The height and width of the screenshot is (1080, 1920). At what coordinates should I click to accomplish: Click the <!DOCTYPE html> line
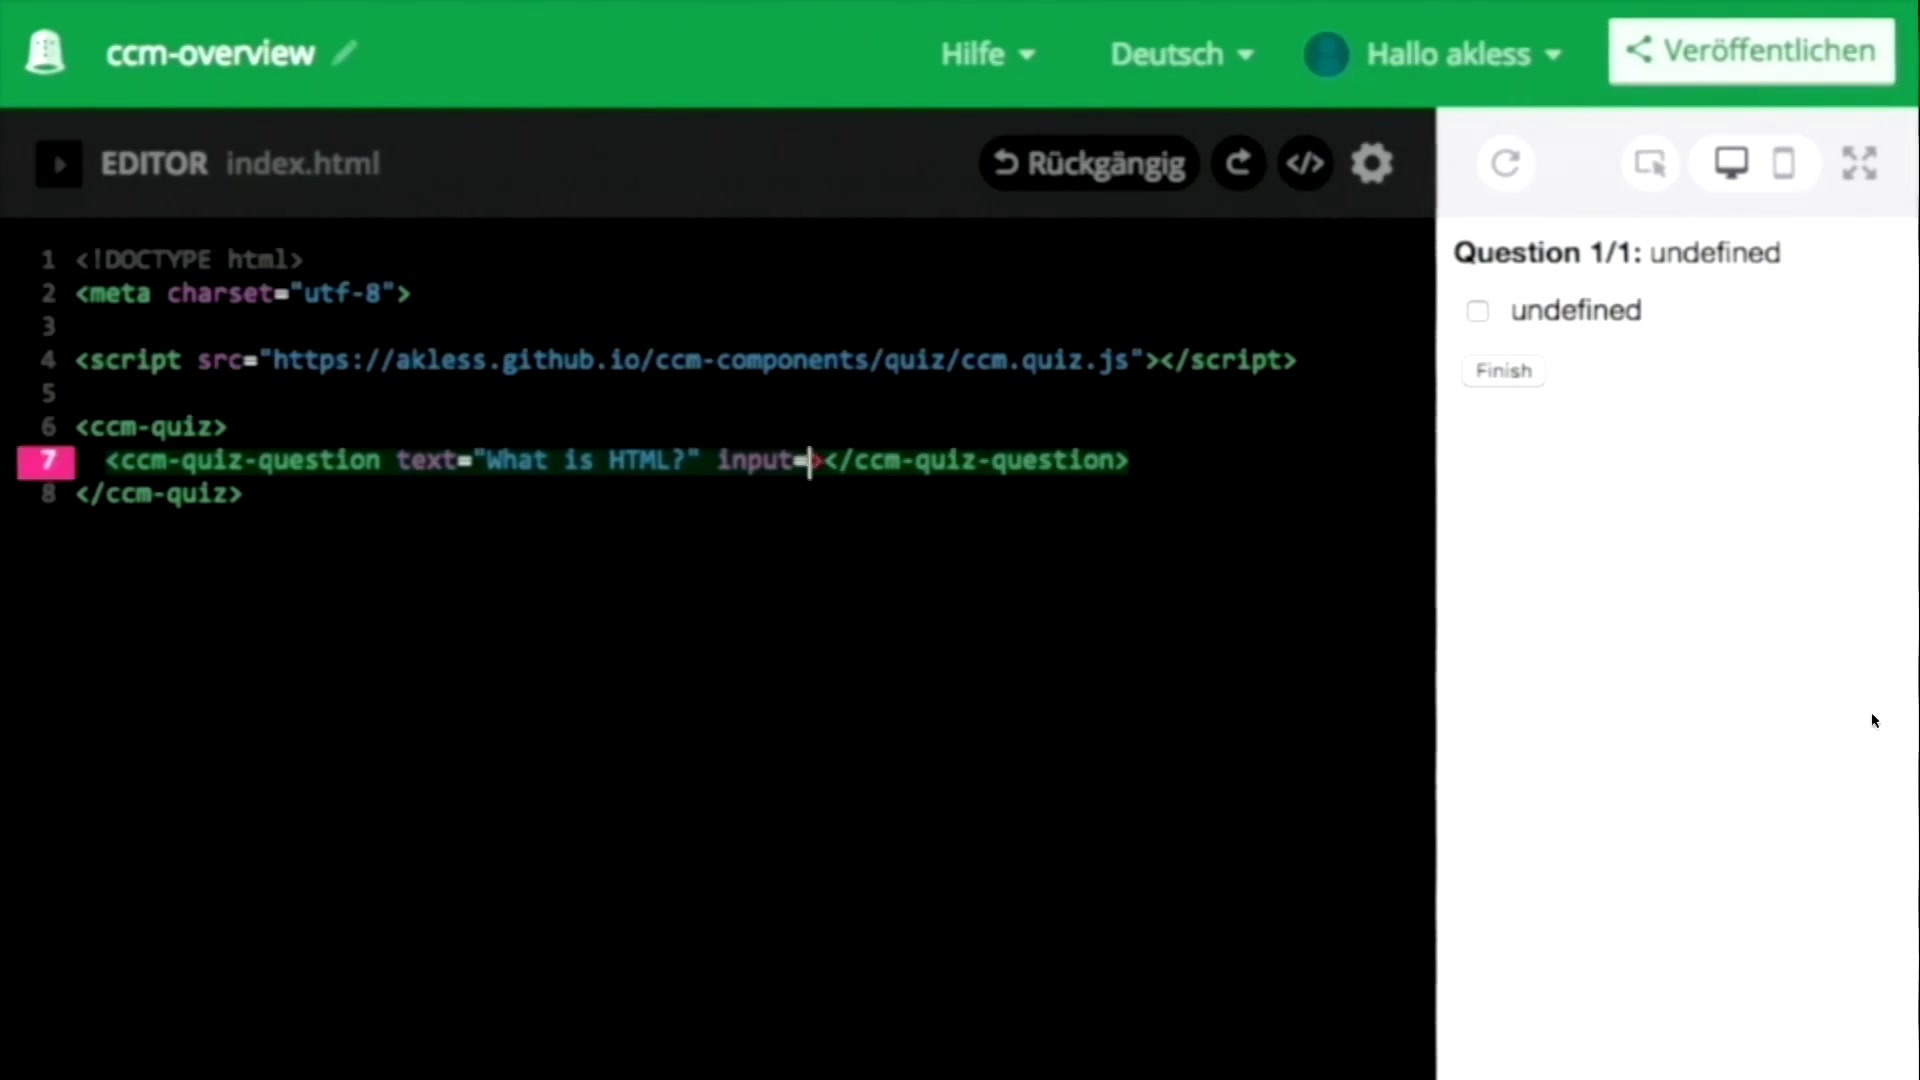189,260
